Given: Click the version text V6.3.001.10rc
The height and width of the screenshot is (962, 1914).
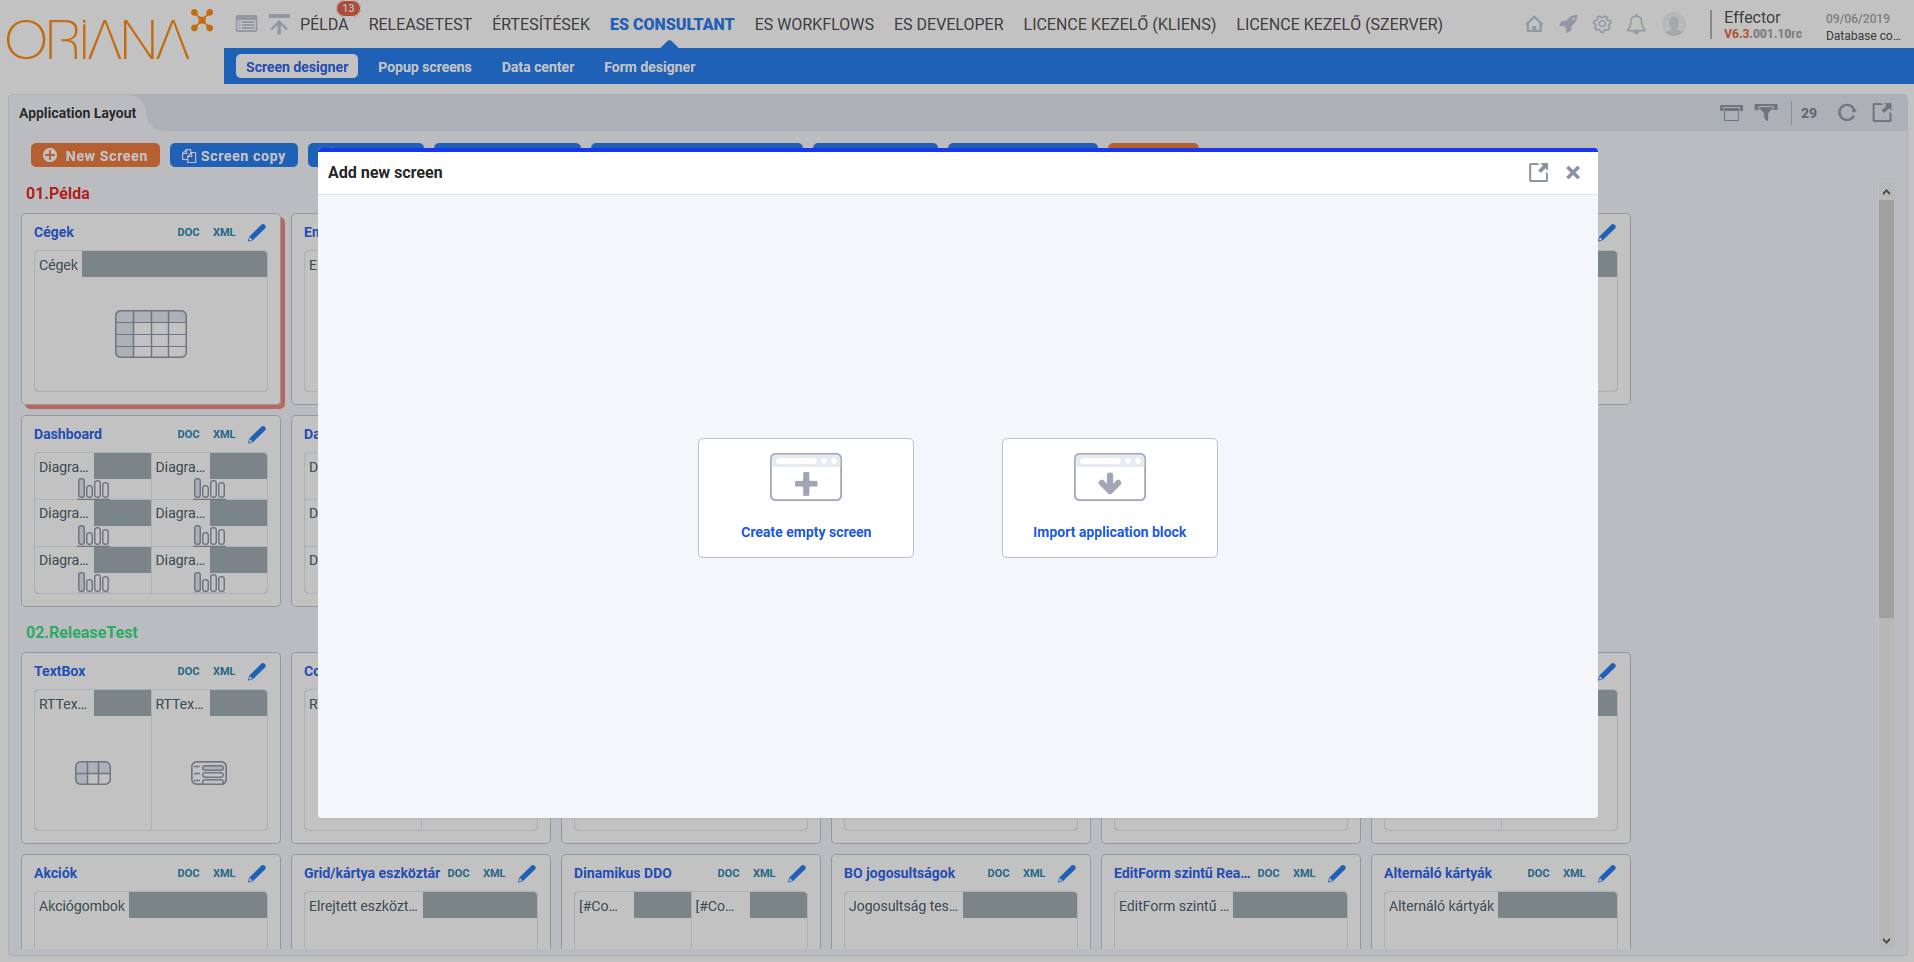Looking at the screenshot, I should (x=1763, y=34).
